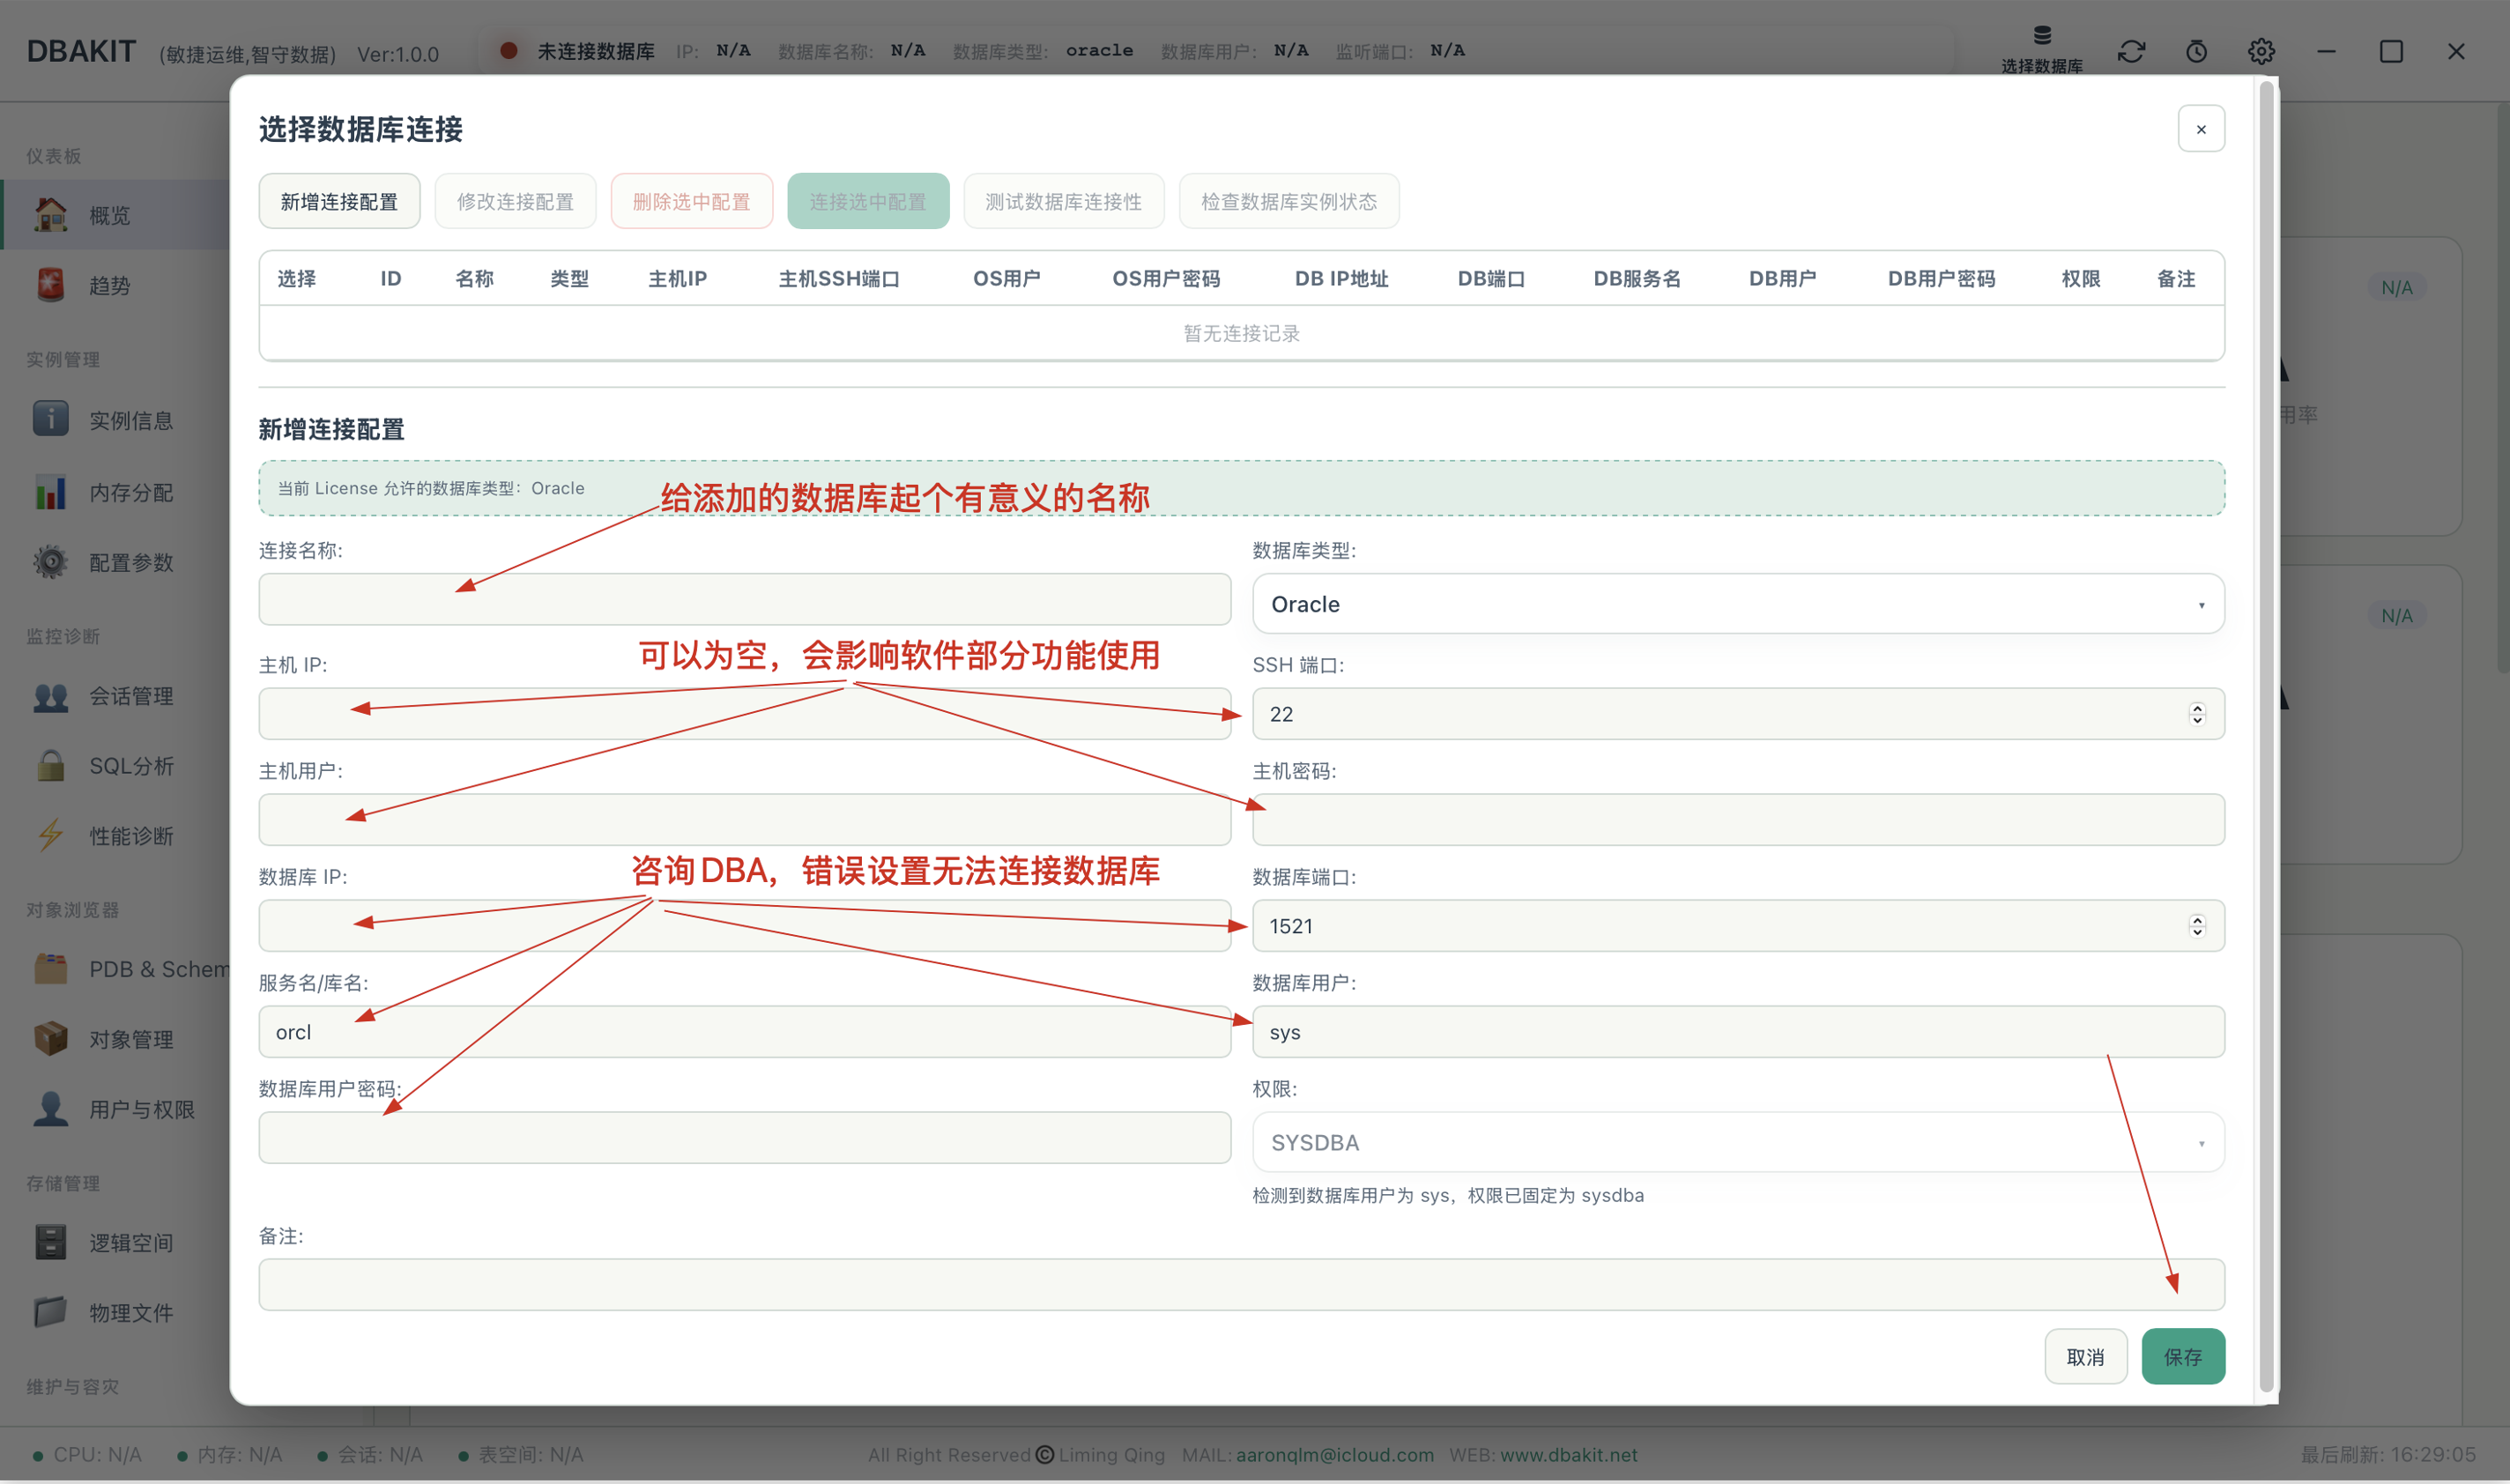This screenshot has height=1484, width=2510.
Task: Open the 性能诊断 lightning icon
Action: click(50, 836)
